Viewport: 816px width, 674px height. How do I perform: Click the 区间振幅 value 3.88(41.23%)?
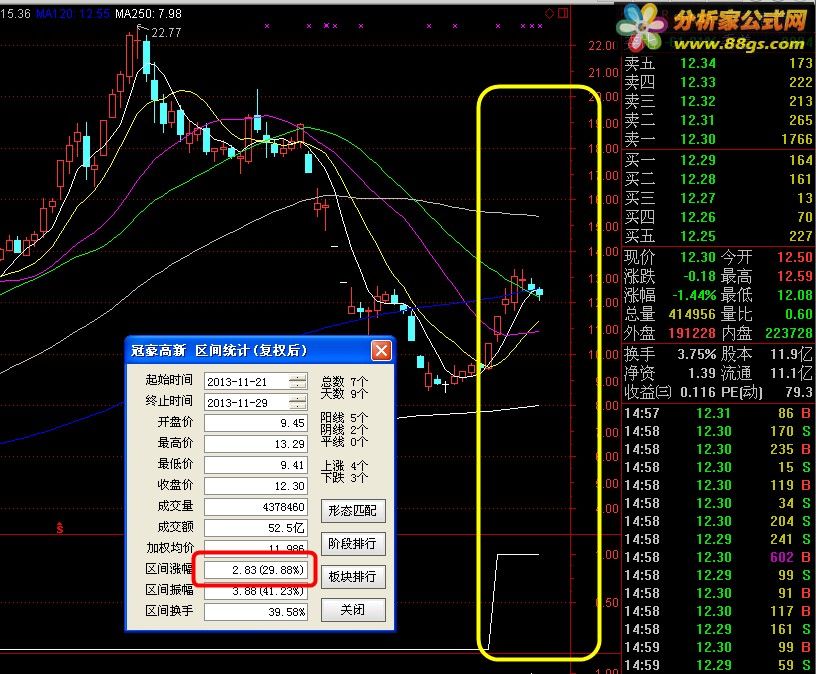pos(256,591)
